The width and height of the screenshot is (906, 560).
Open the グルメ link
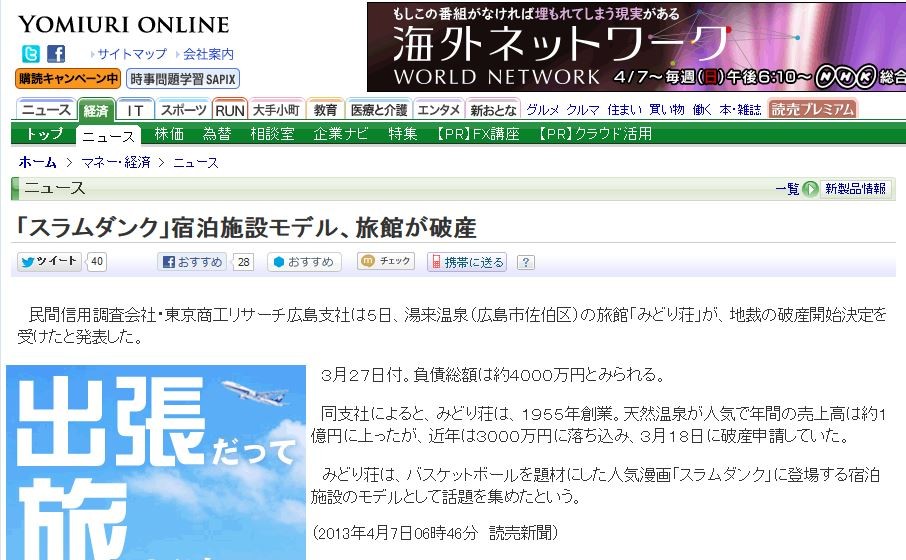[x=543, y=110]
